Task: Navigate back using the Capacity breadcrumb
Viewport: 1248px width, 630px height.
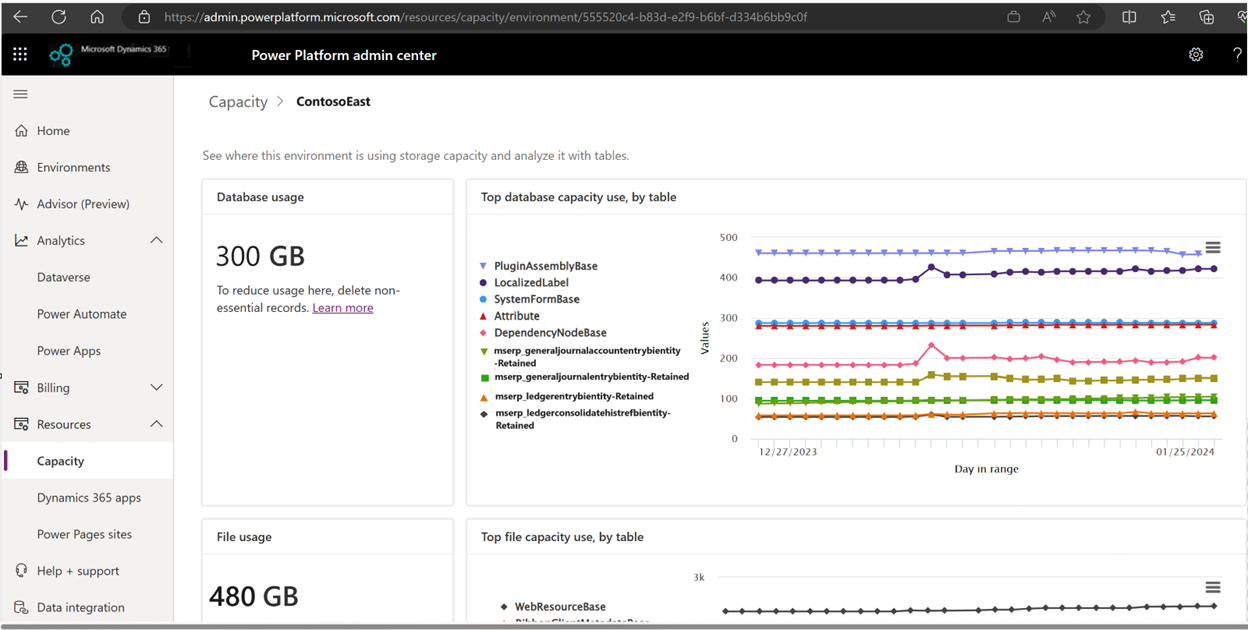Action: (x=238, y=101)
